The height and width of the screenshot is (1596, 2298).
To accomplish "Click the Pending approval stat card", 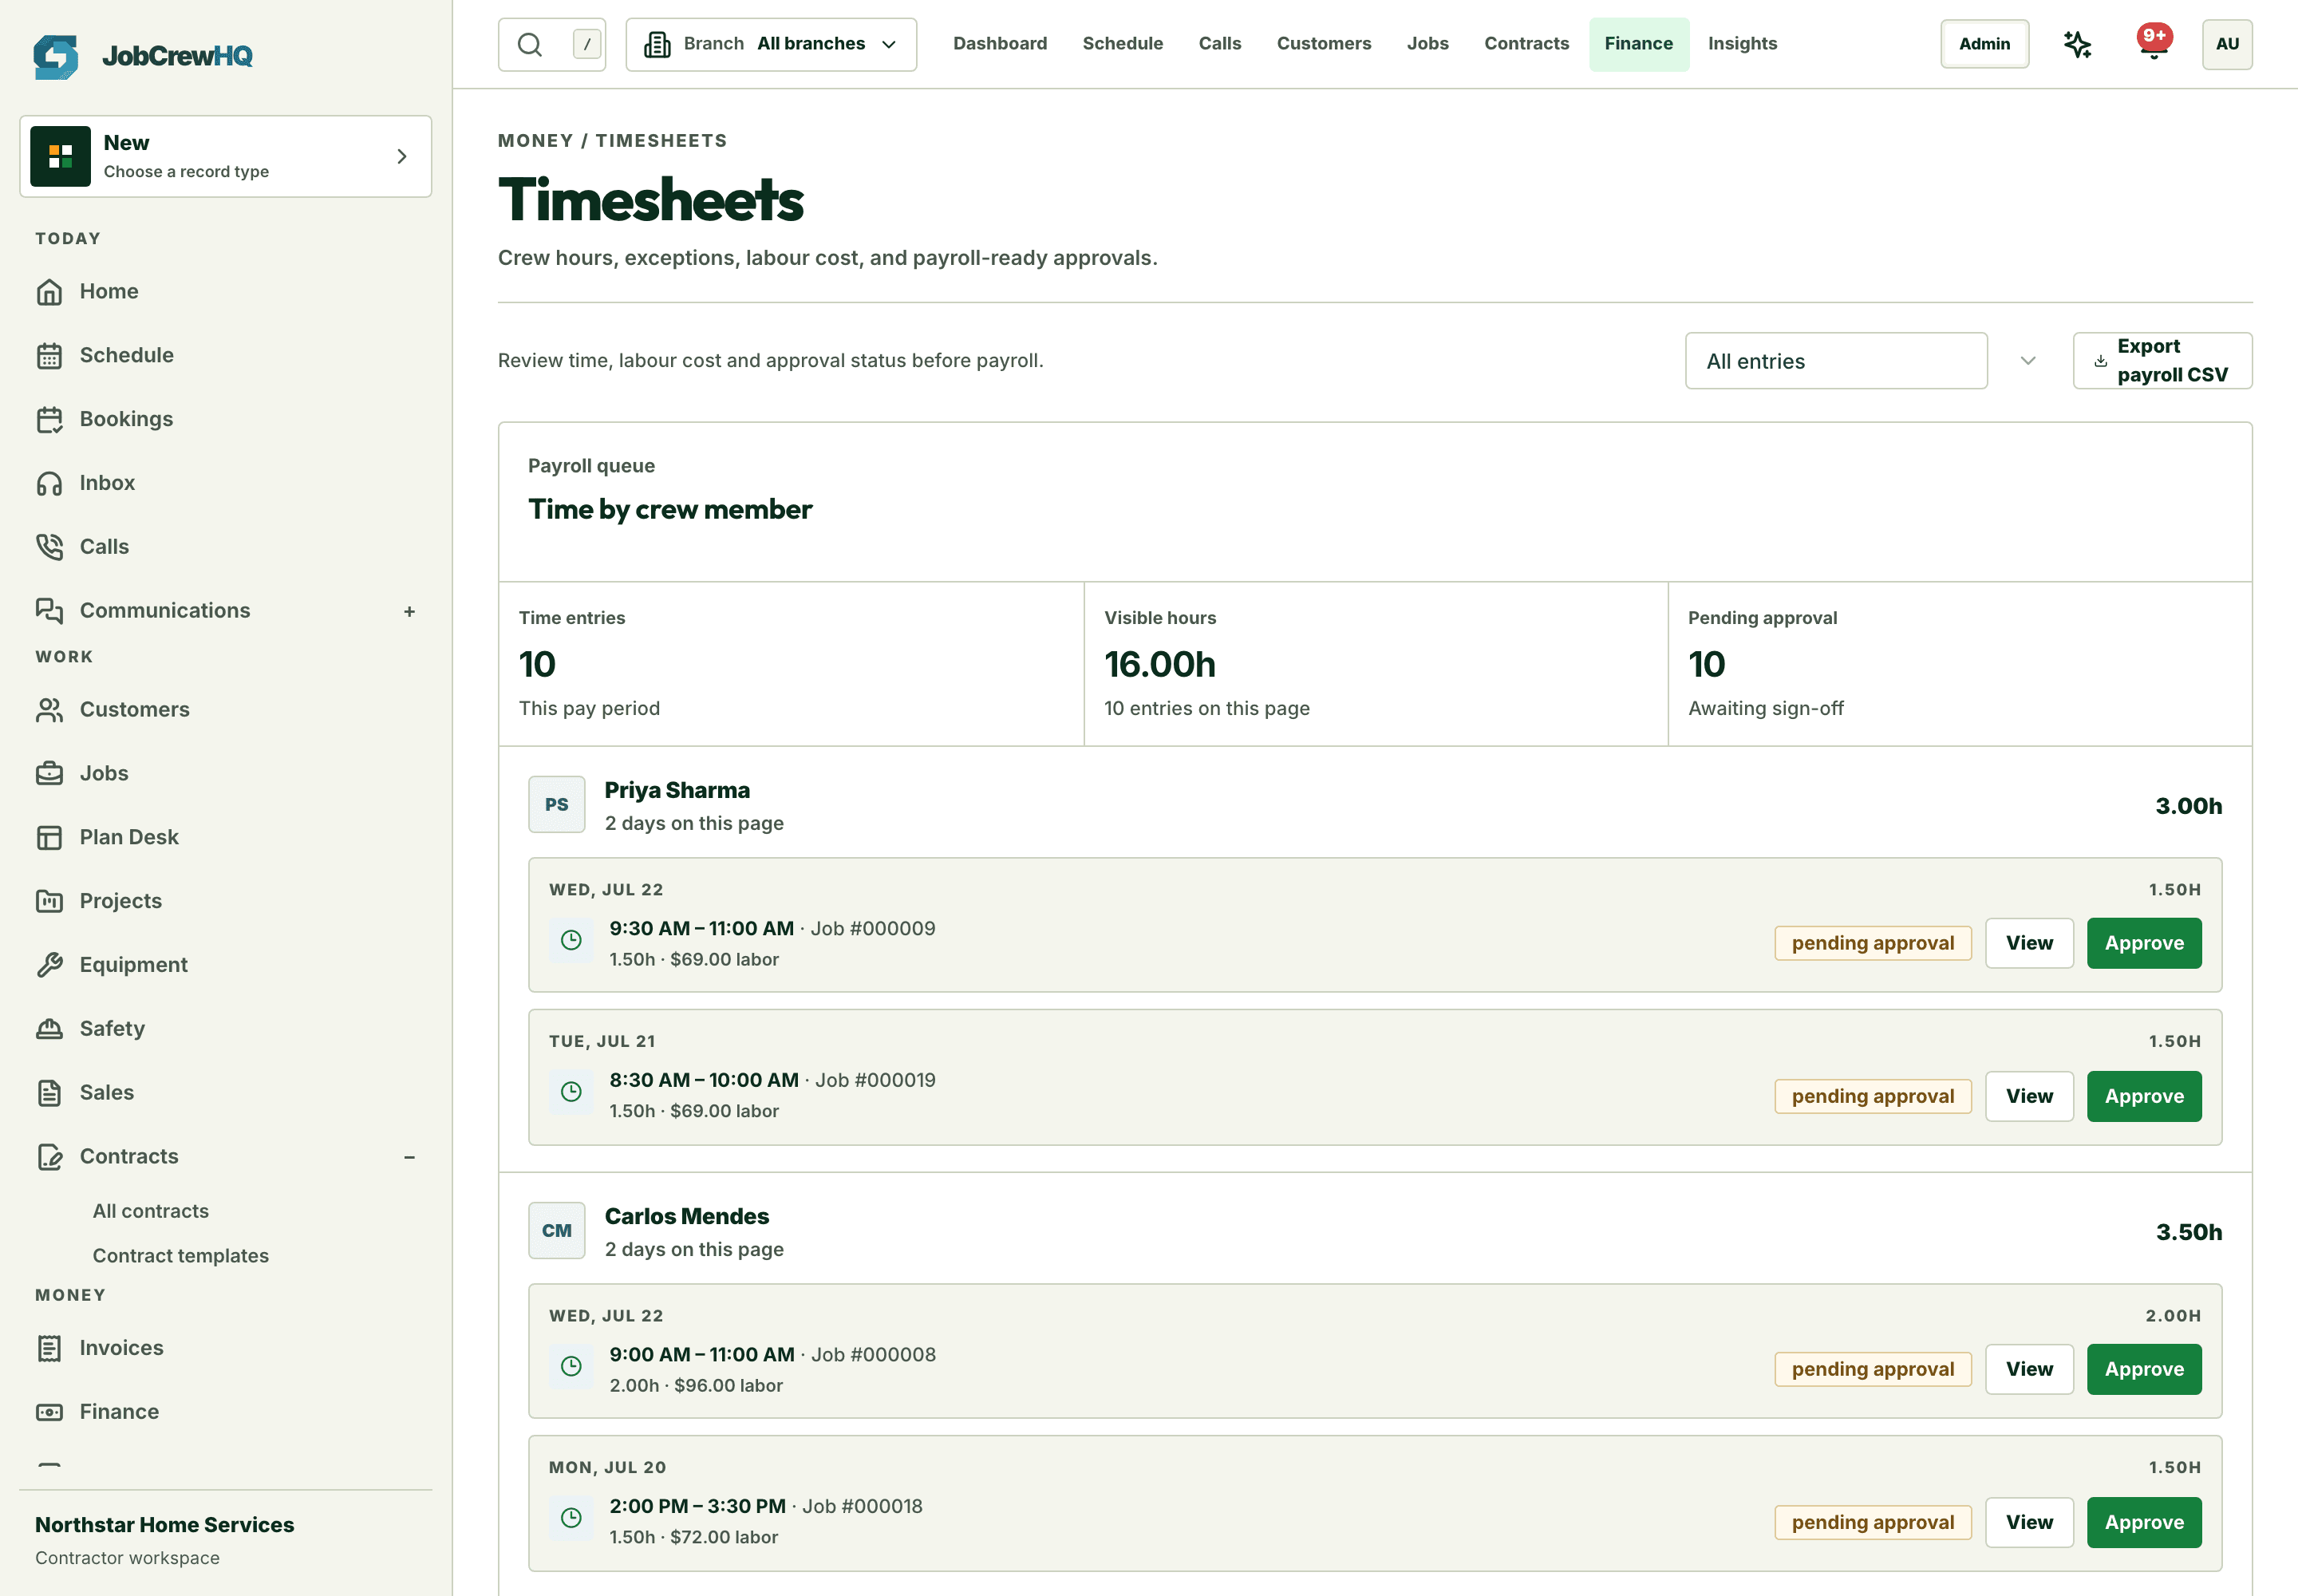I will [1960, 664].
